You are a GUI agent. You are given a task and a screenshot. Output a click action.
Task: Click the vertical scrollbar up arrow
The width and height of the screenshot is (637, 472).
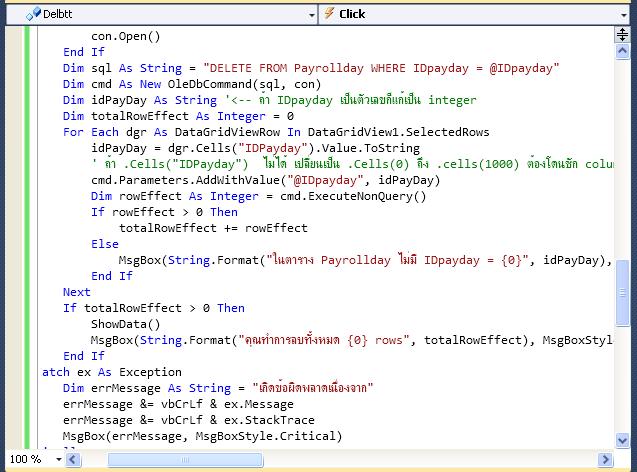(x=622, y=51)
